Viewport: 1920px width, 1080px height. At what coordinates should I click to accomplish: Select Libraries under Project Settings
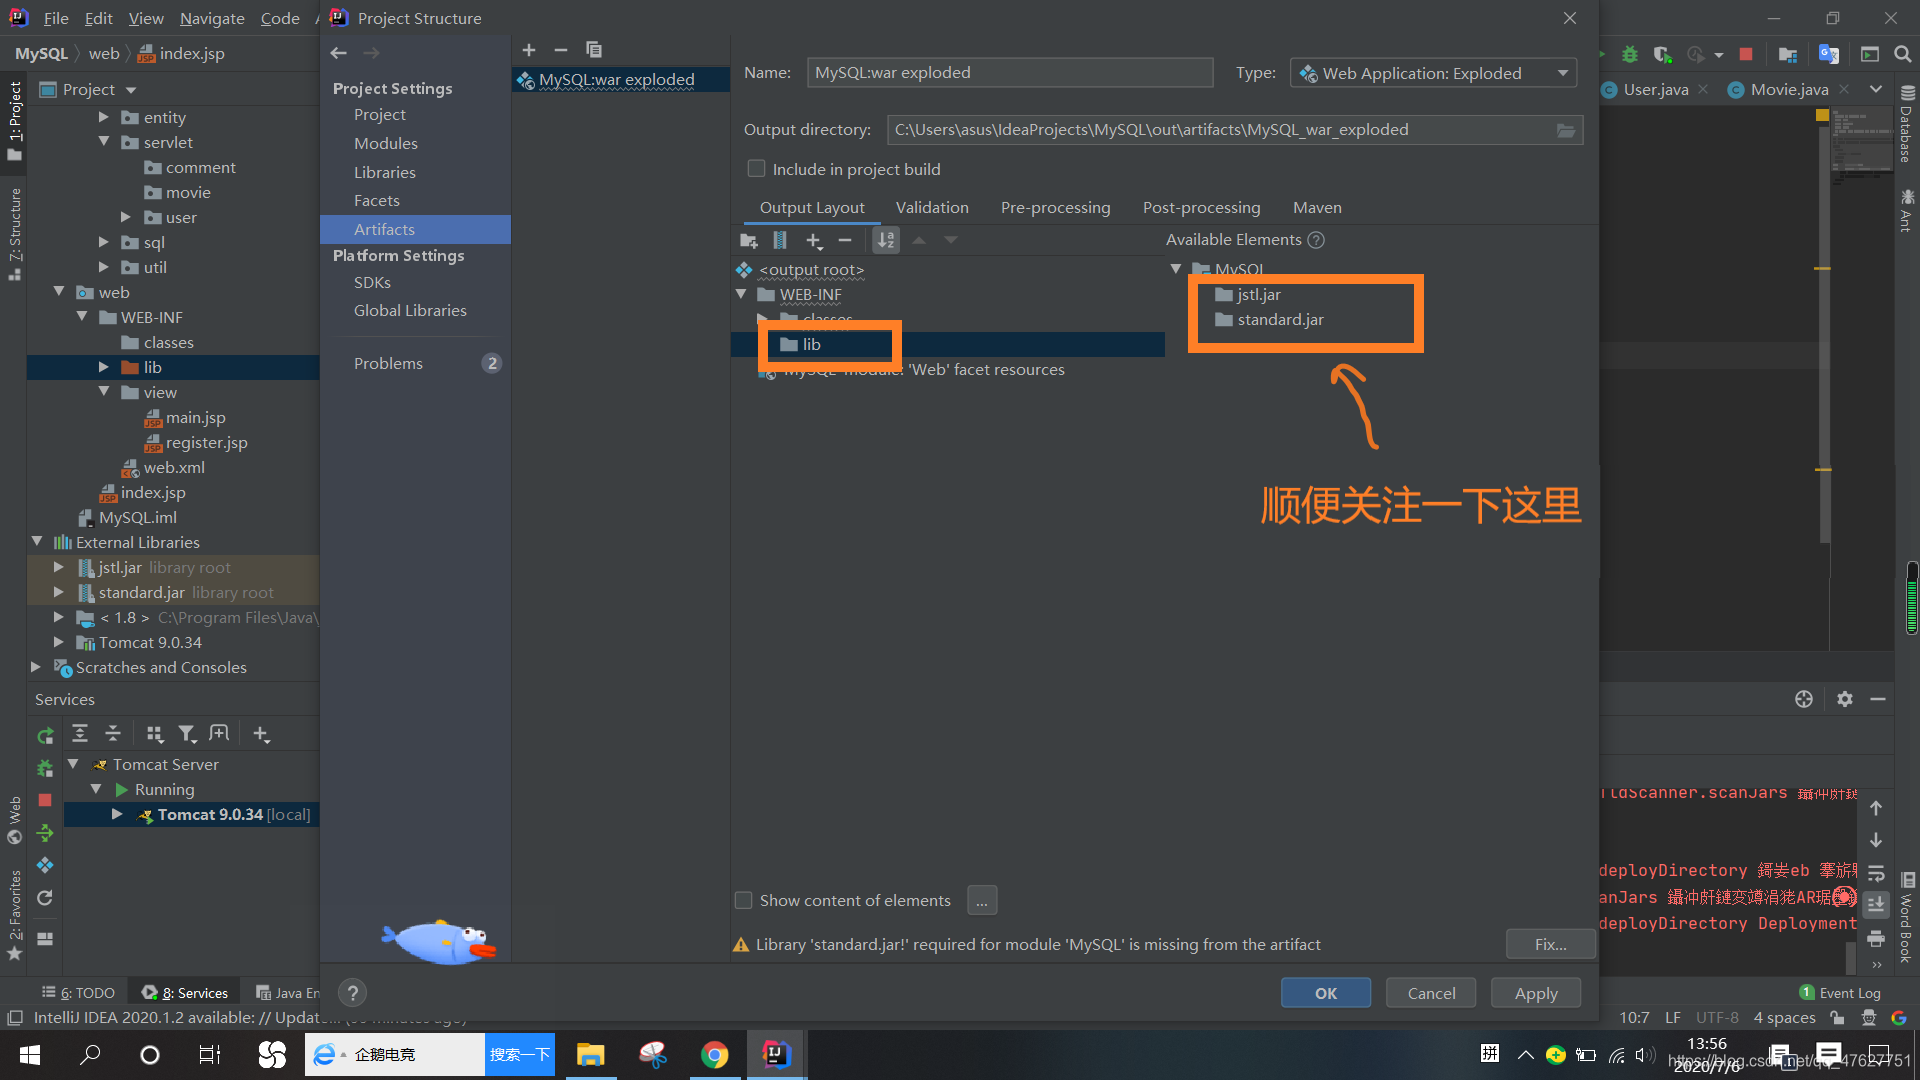384,172
